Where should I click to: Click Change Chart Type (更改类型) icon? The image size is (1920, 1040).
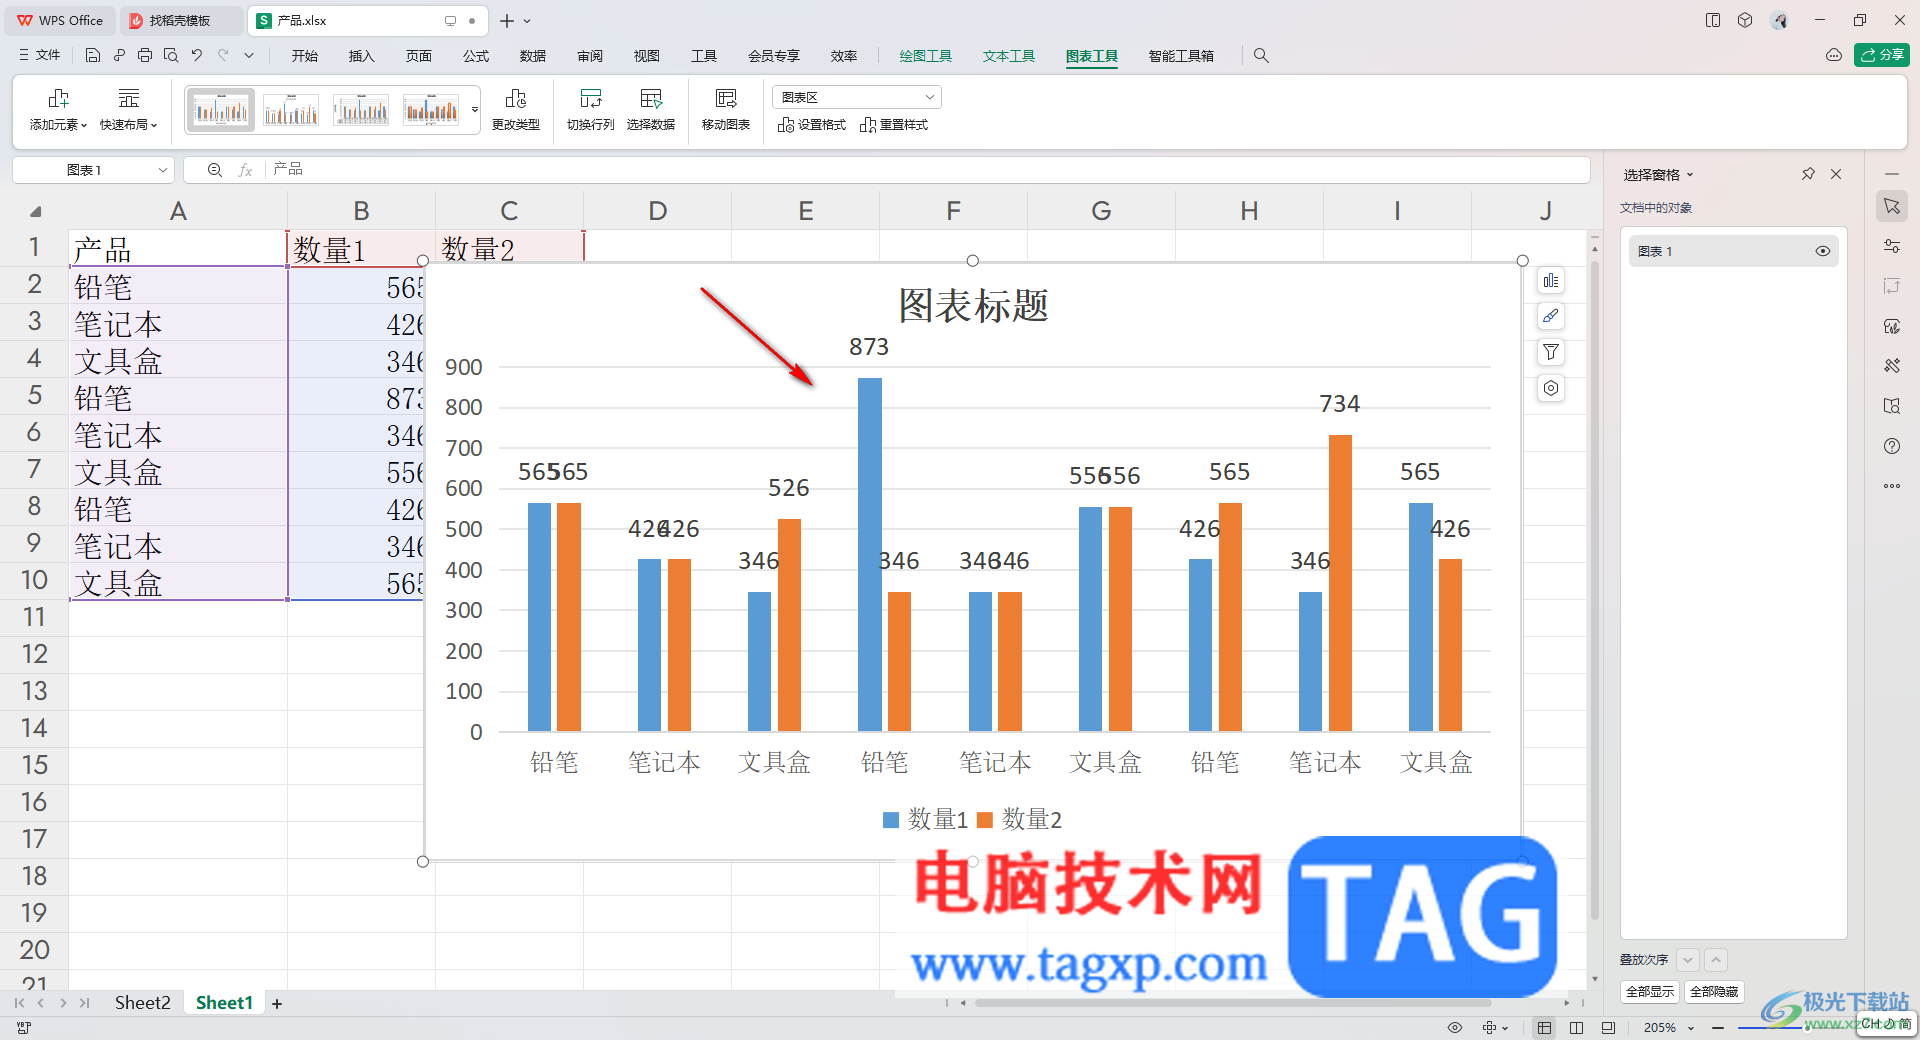tap(515, 98)
